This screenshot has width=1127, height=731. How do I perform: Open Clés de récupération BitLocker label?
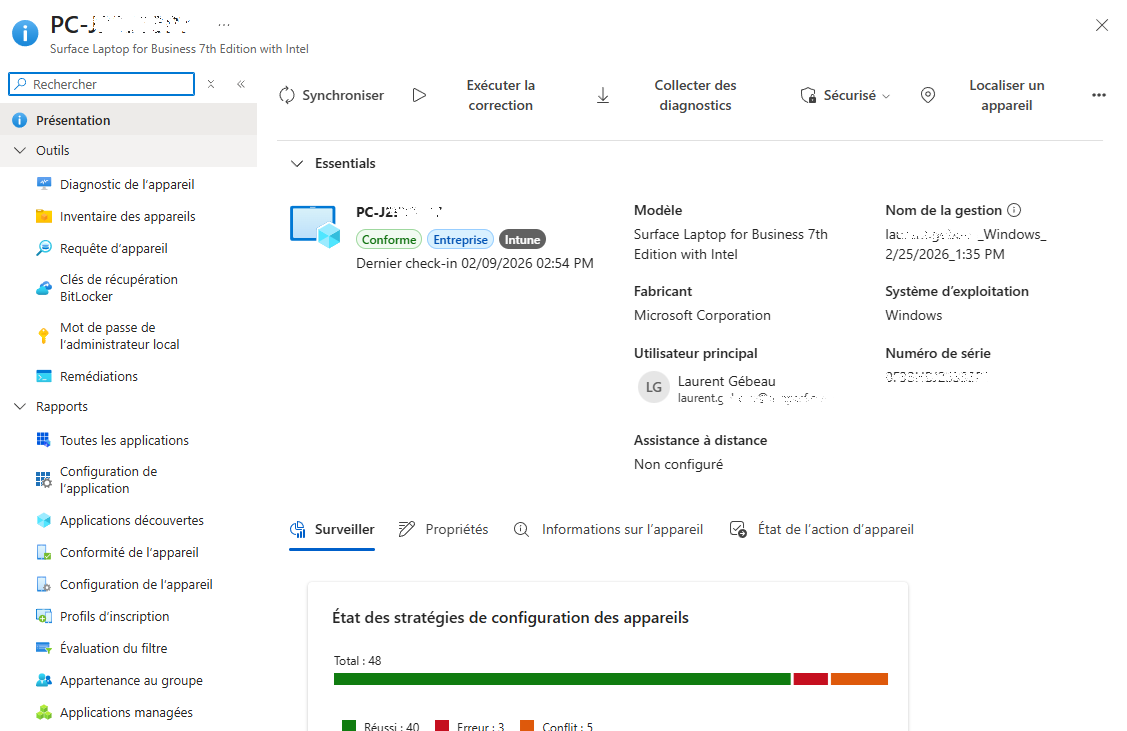pyautogui.click(x=119, y=288)
